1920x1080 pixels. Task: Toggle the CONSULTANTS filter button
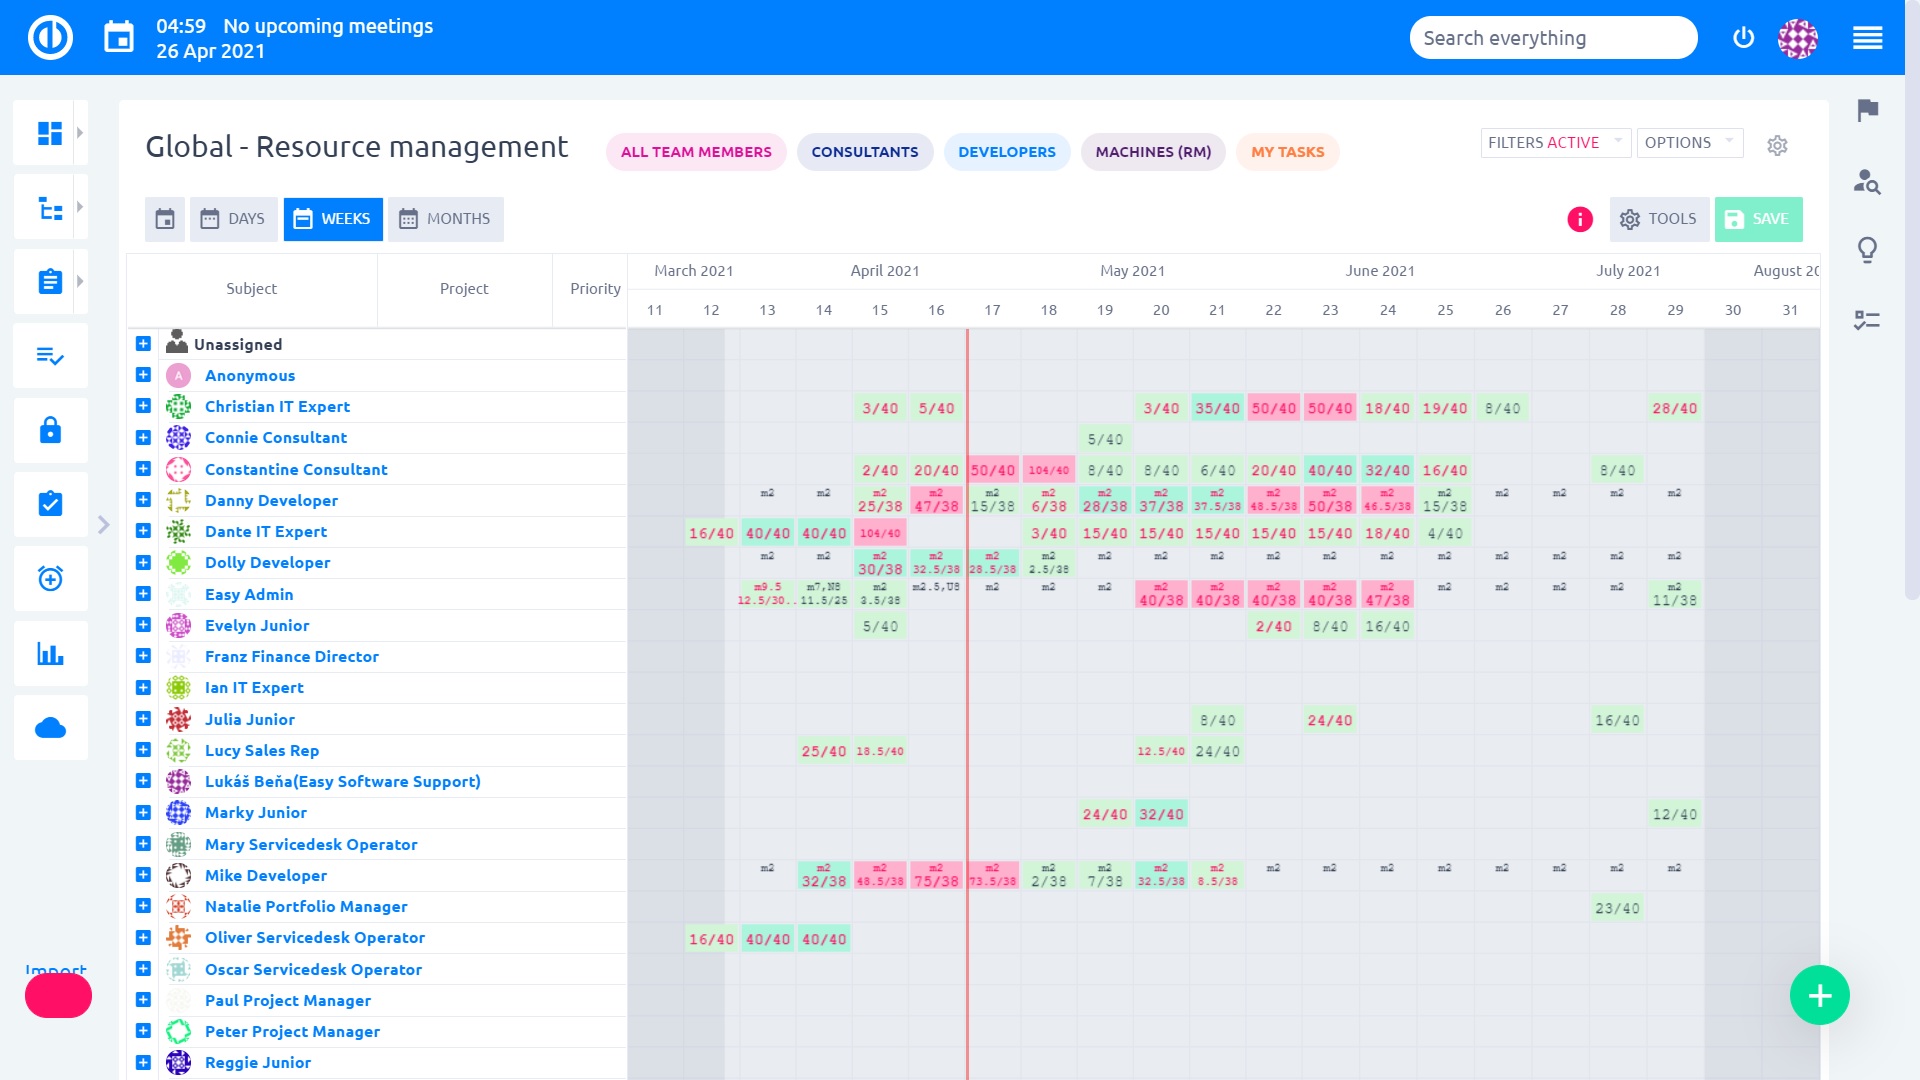click(865, 152)
